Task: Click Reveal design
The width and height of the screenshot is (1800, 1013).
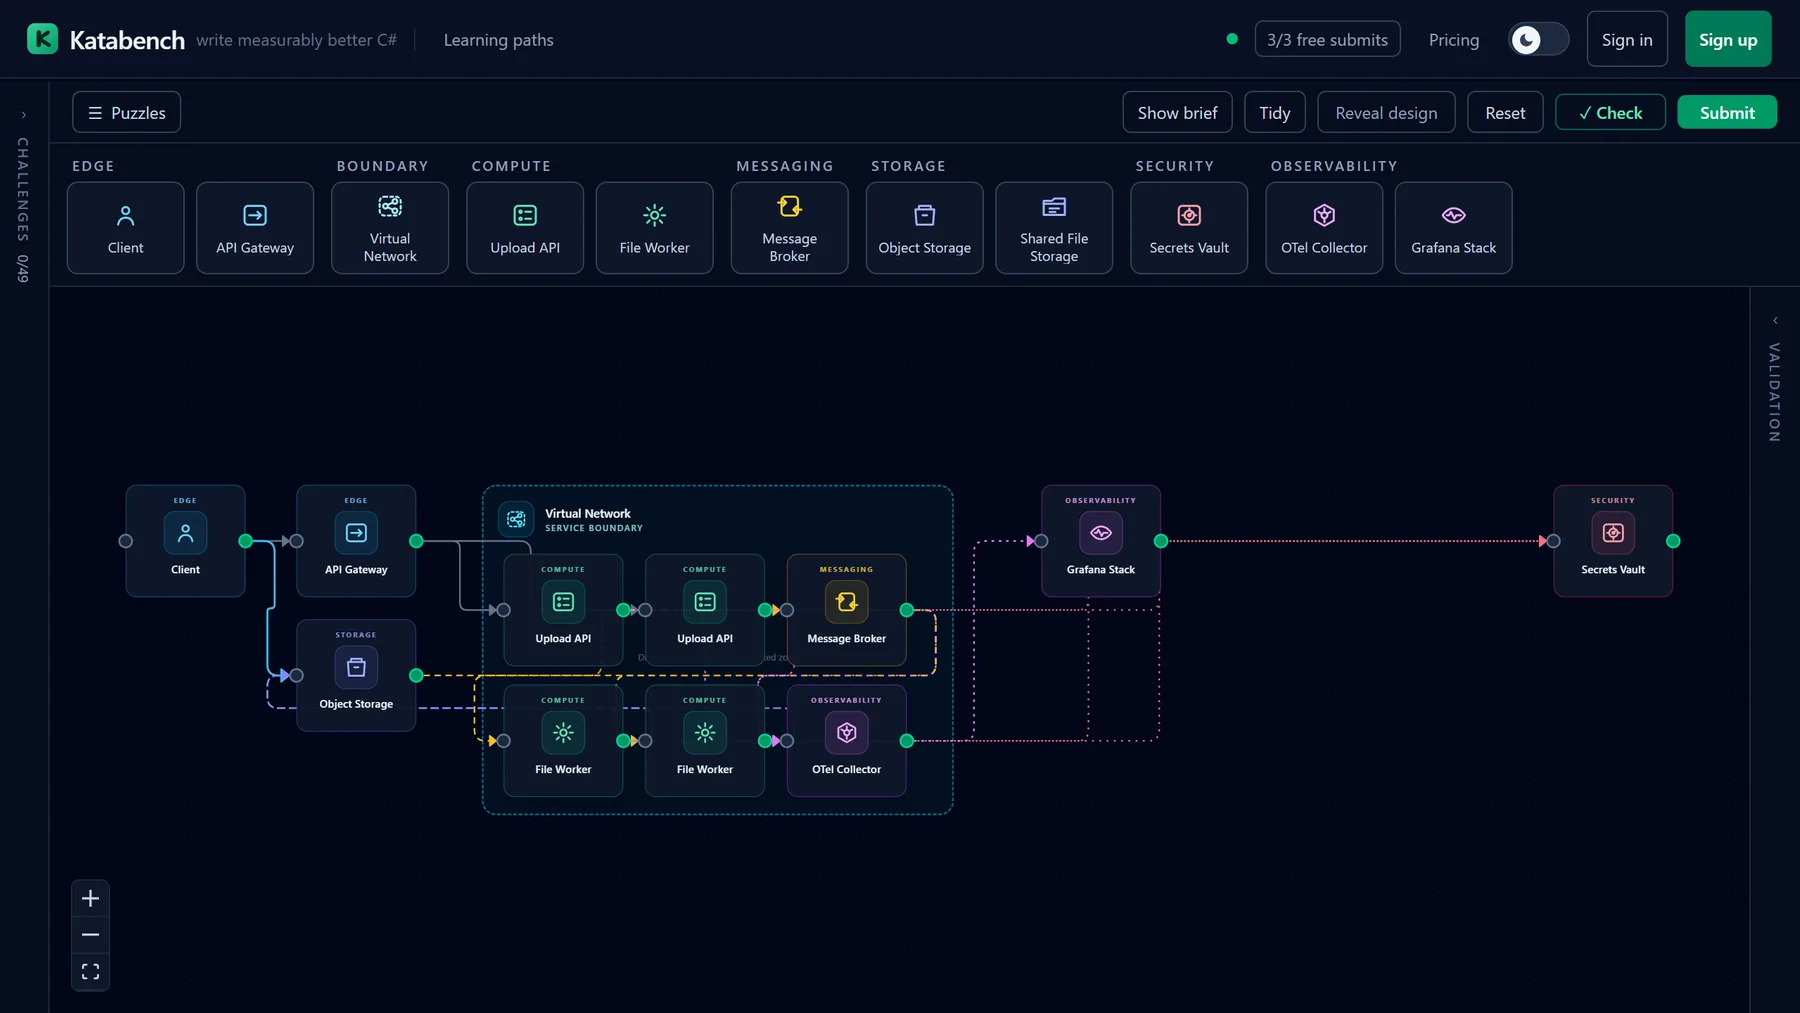Action: 1386,113
